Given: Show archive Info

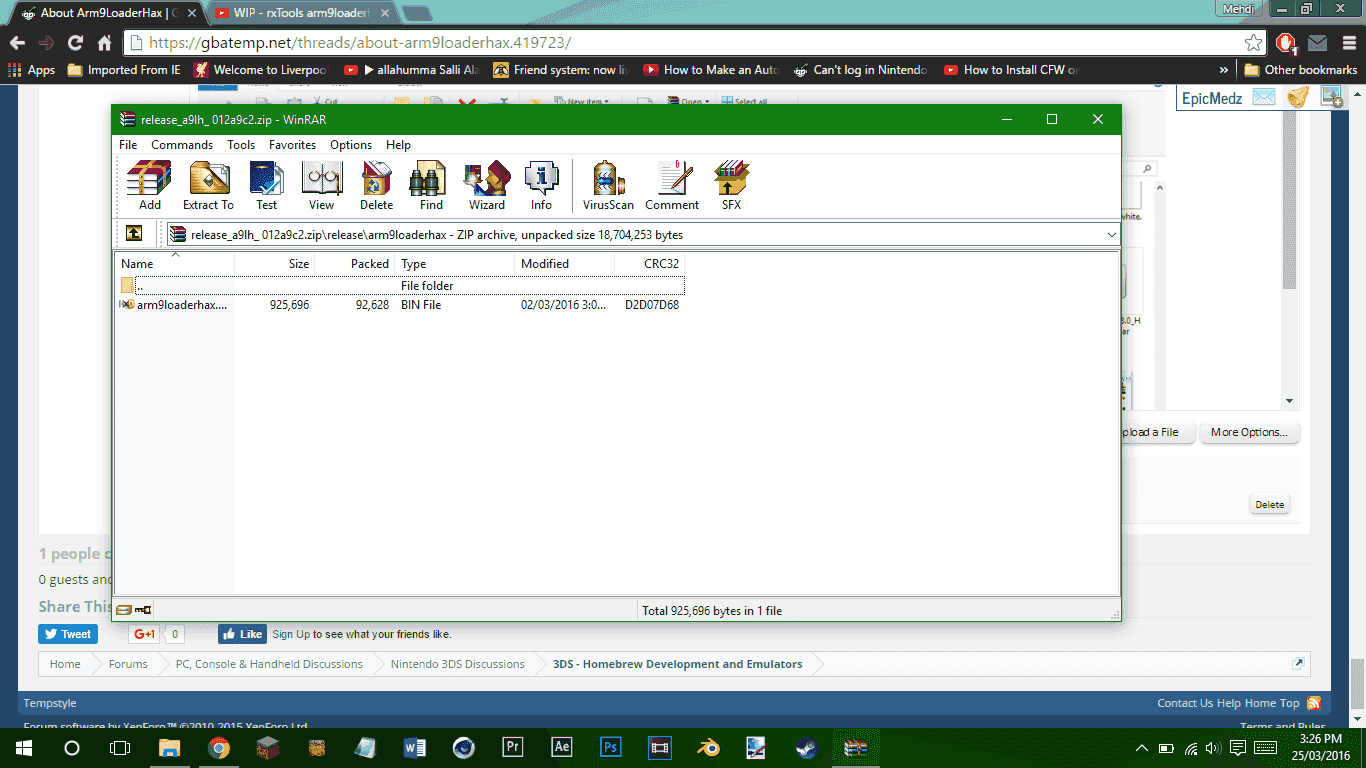Looking at the screenshot, I should point(541,186).
